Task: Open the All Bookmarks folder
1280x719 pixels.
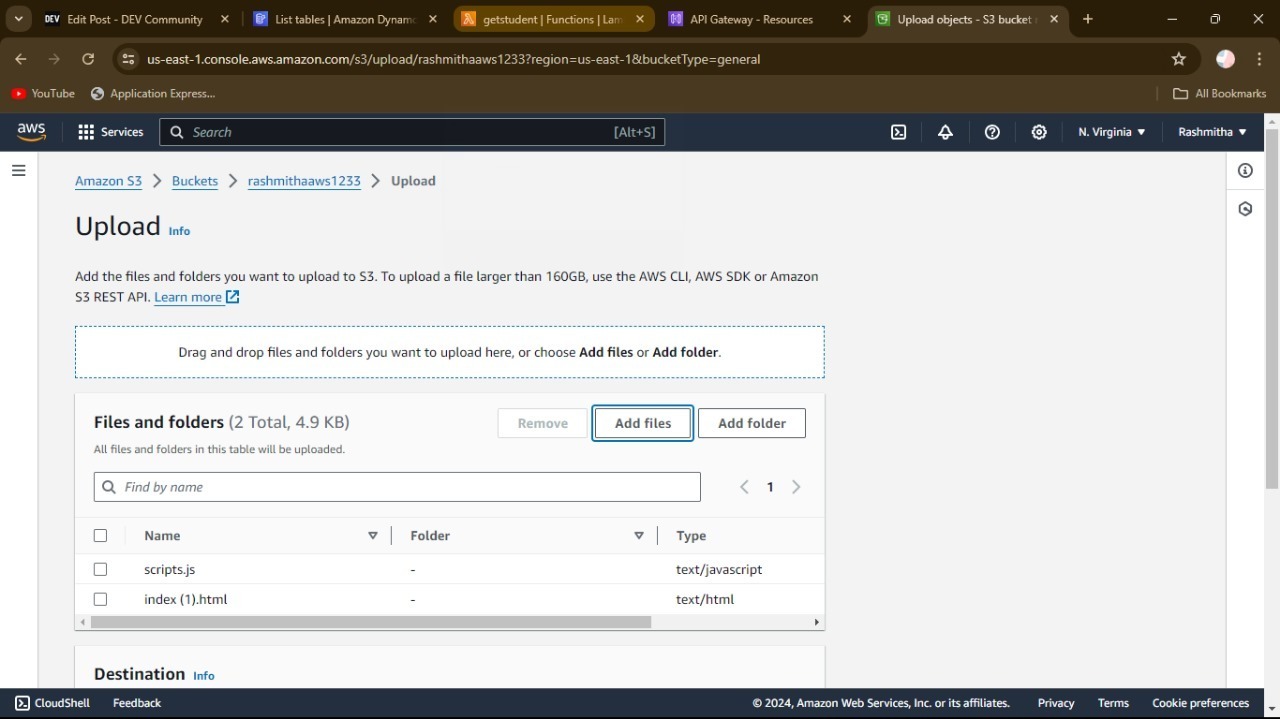Action: coord(1219,93)
